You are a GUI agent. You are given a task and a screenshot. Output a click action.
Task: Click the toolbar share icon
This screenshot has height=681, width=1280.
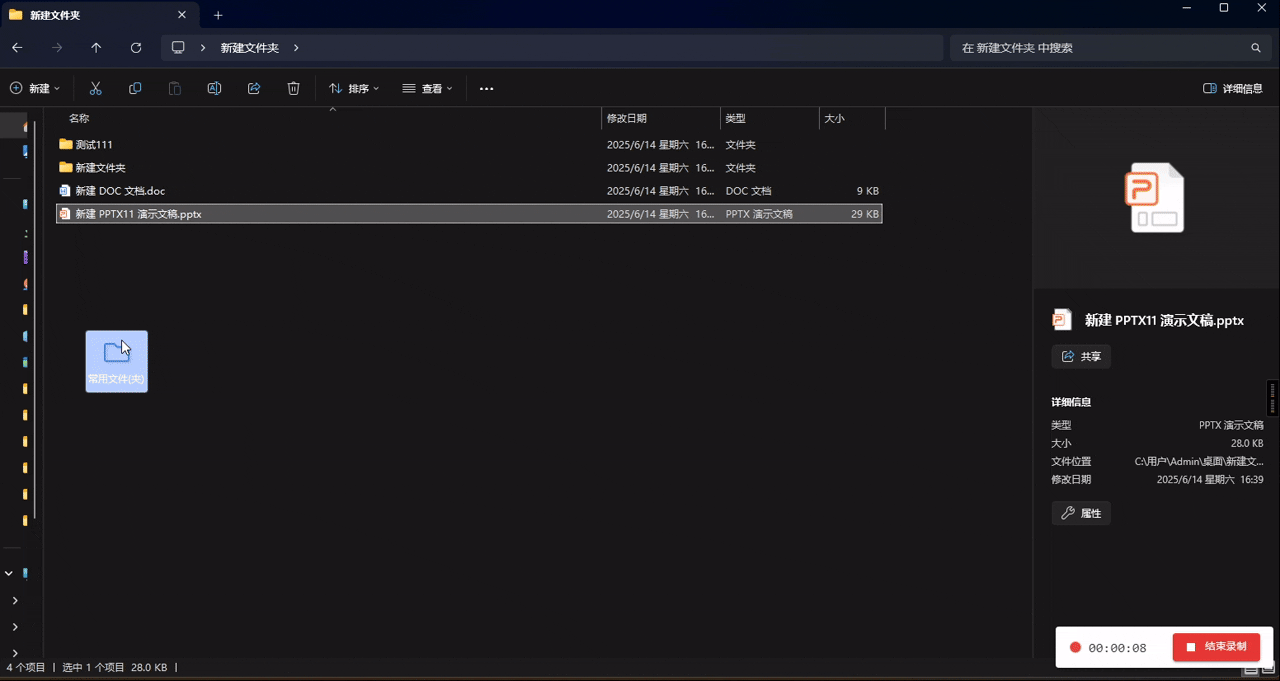pyautogui.click(x=254, y=89)
